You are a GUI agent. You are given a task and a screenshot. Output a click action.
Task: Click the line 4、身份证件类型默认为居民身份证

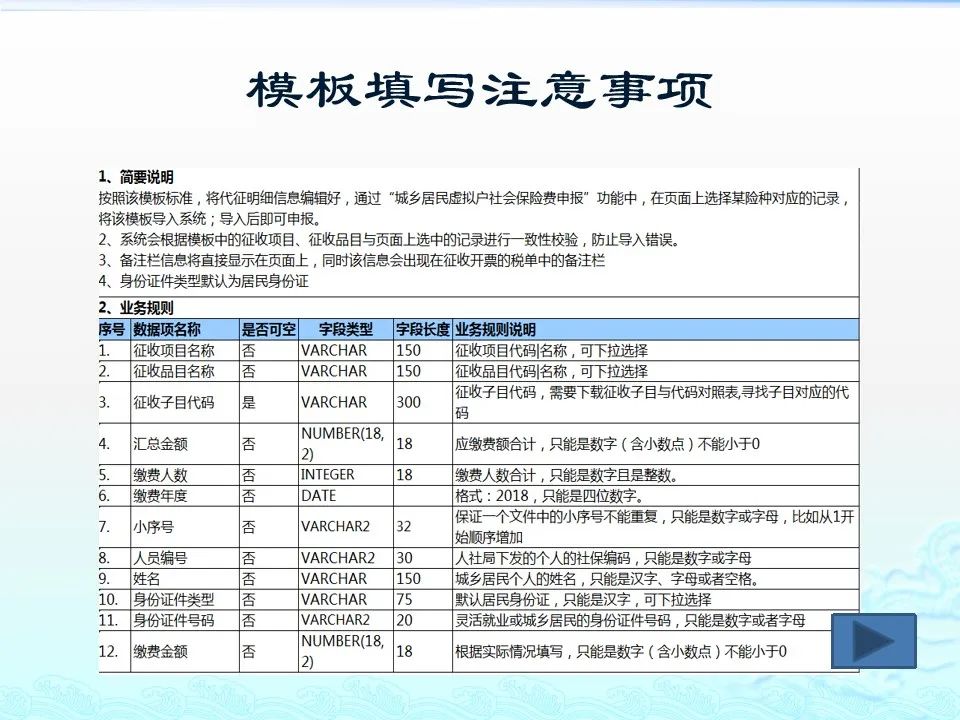pos(203,282)
